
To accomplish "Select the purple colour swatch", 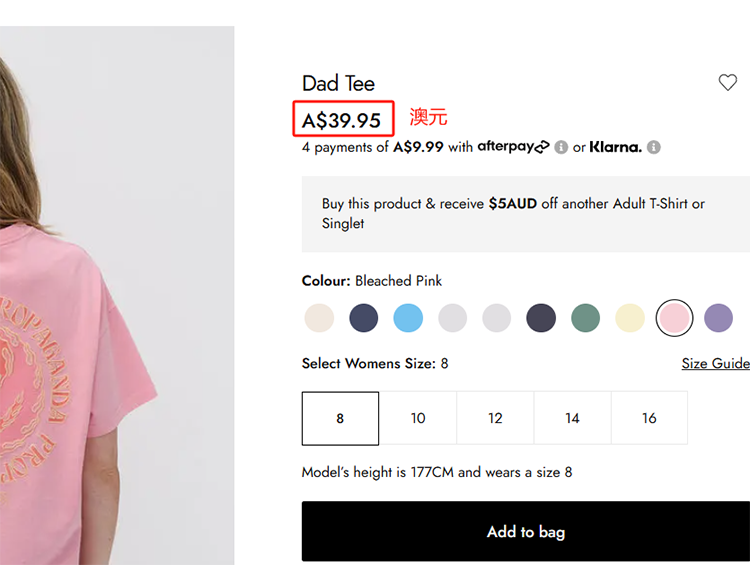I will pos(718,318).
